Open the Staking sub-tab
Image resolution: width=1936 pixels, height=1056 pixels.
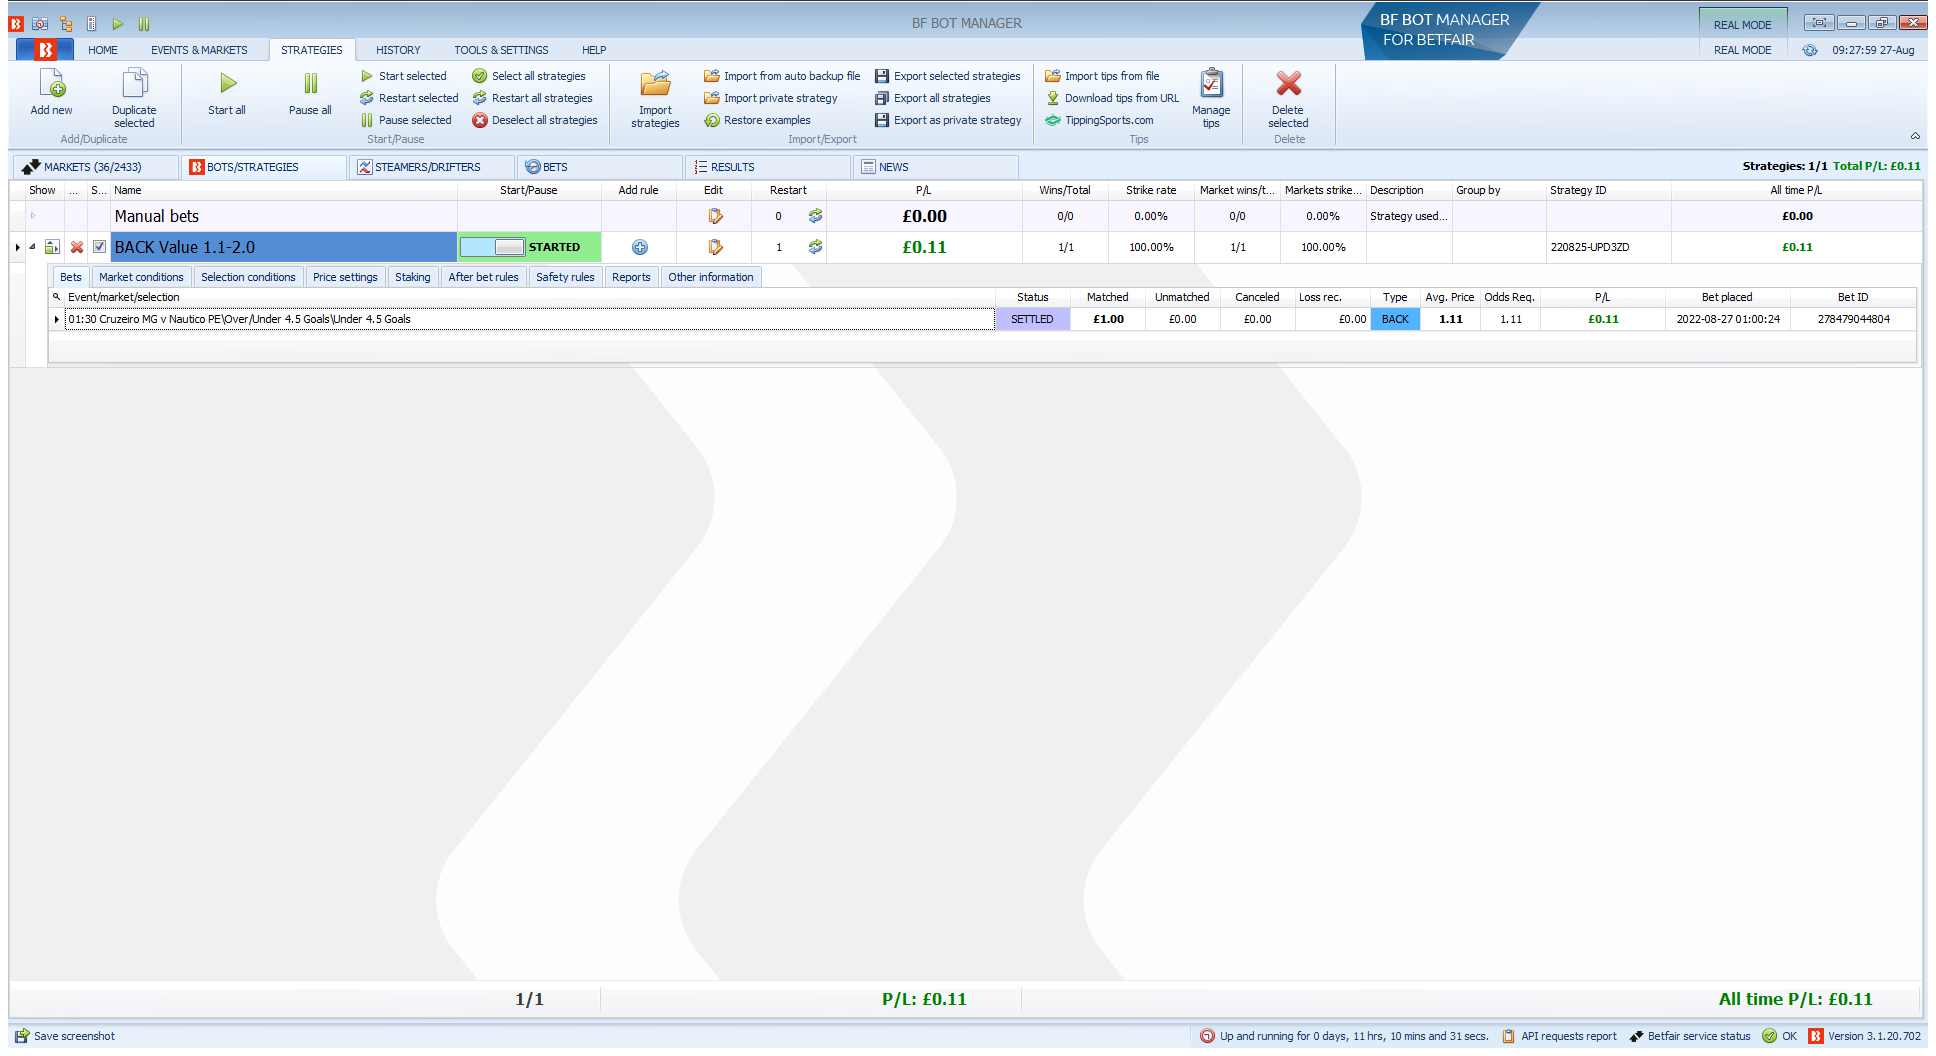(412, 277)
